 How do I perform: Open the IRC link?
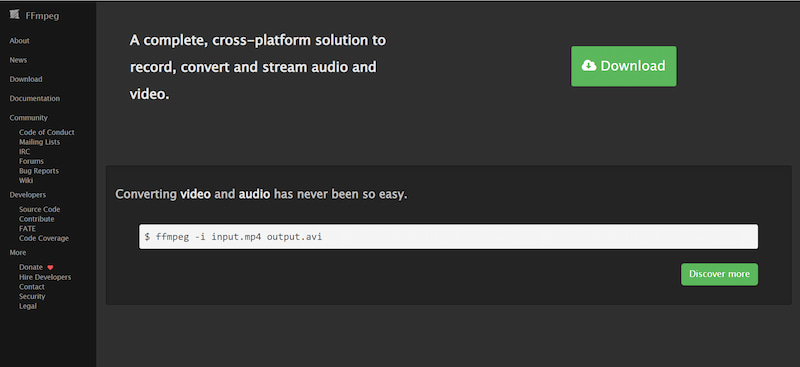[24, 152]
